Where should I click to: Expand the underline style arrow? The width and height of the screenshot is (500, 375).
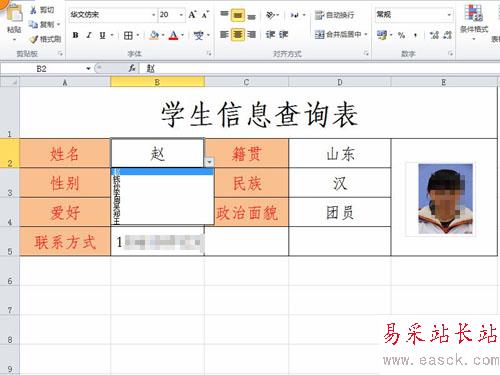(x=112, y=35)
